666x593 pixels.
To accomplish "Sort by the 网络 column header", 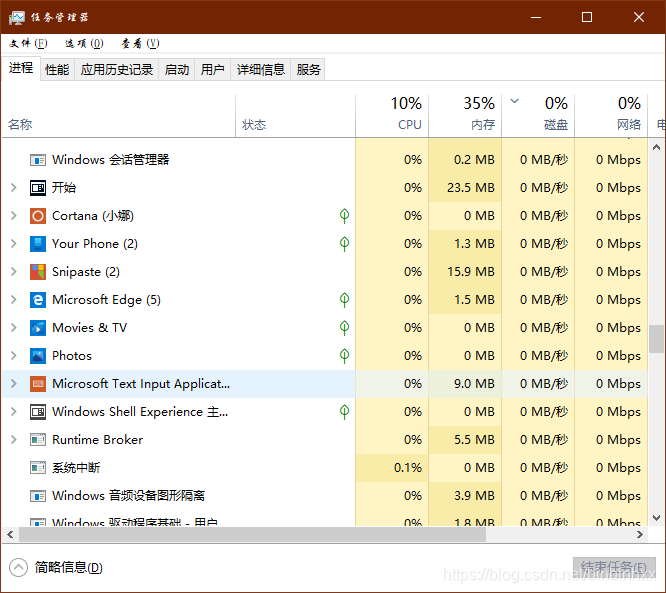I will click(x=611, y=115).
